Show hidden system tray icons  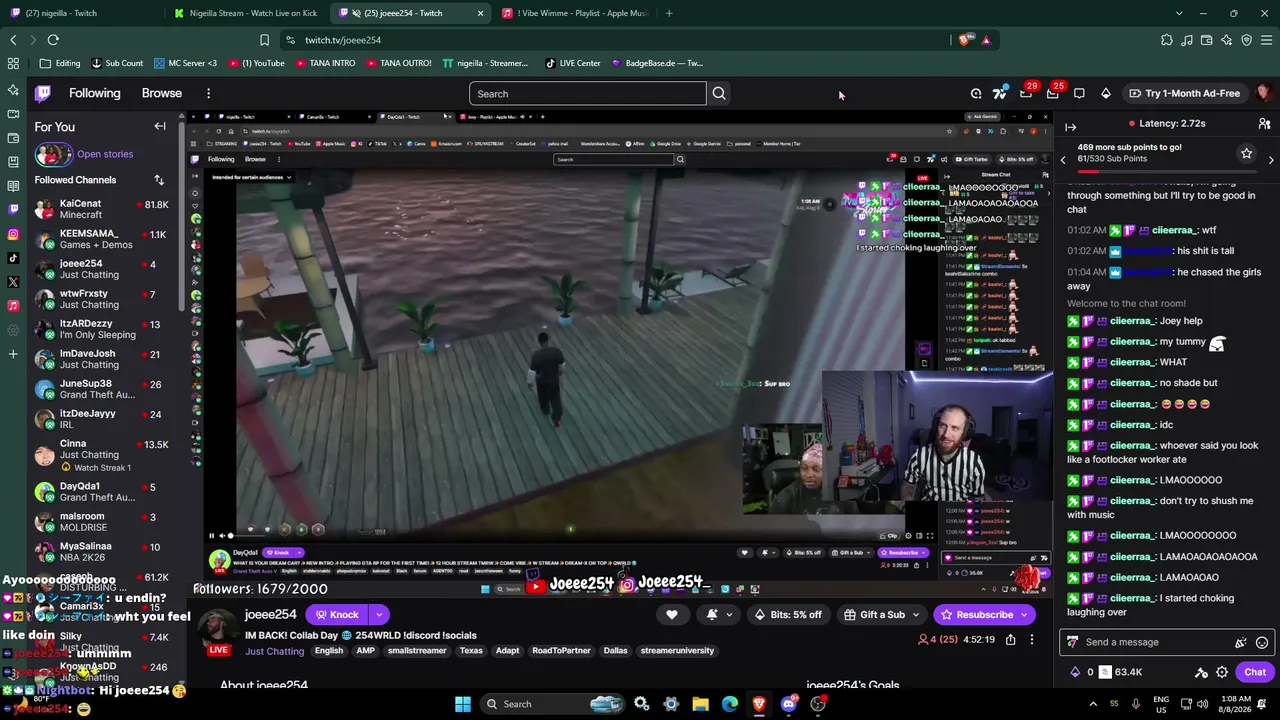[x=1093, y=704]
